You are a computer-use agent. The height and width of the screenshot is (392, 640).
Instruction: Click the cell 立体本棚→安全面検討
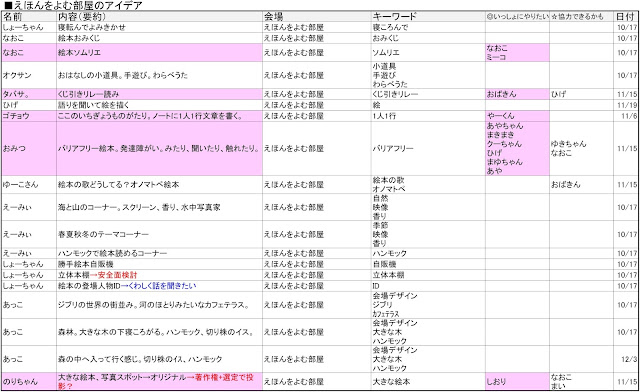159,275
